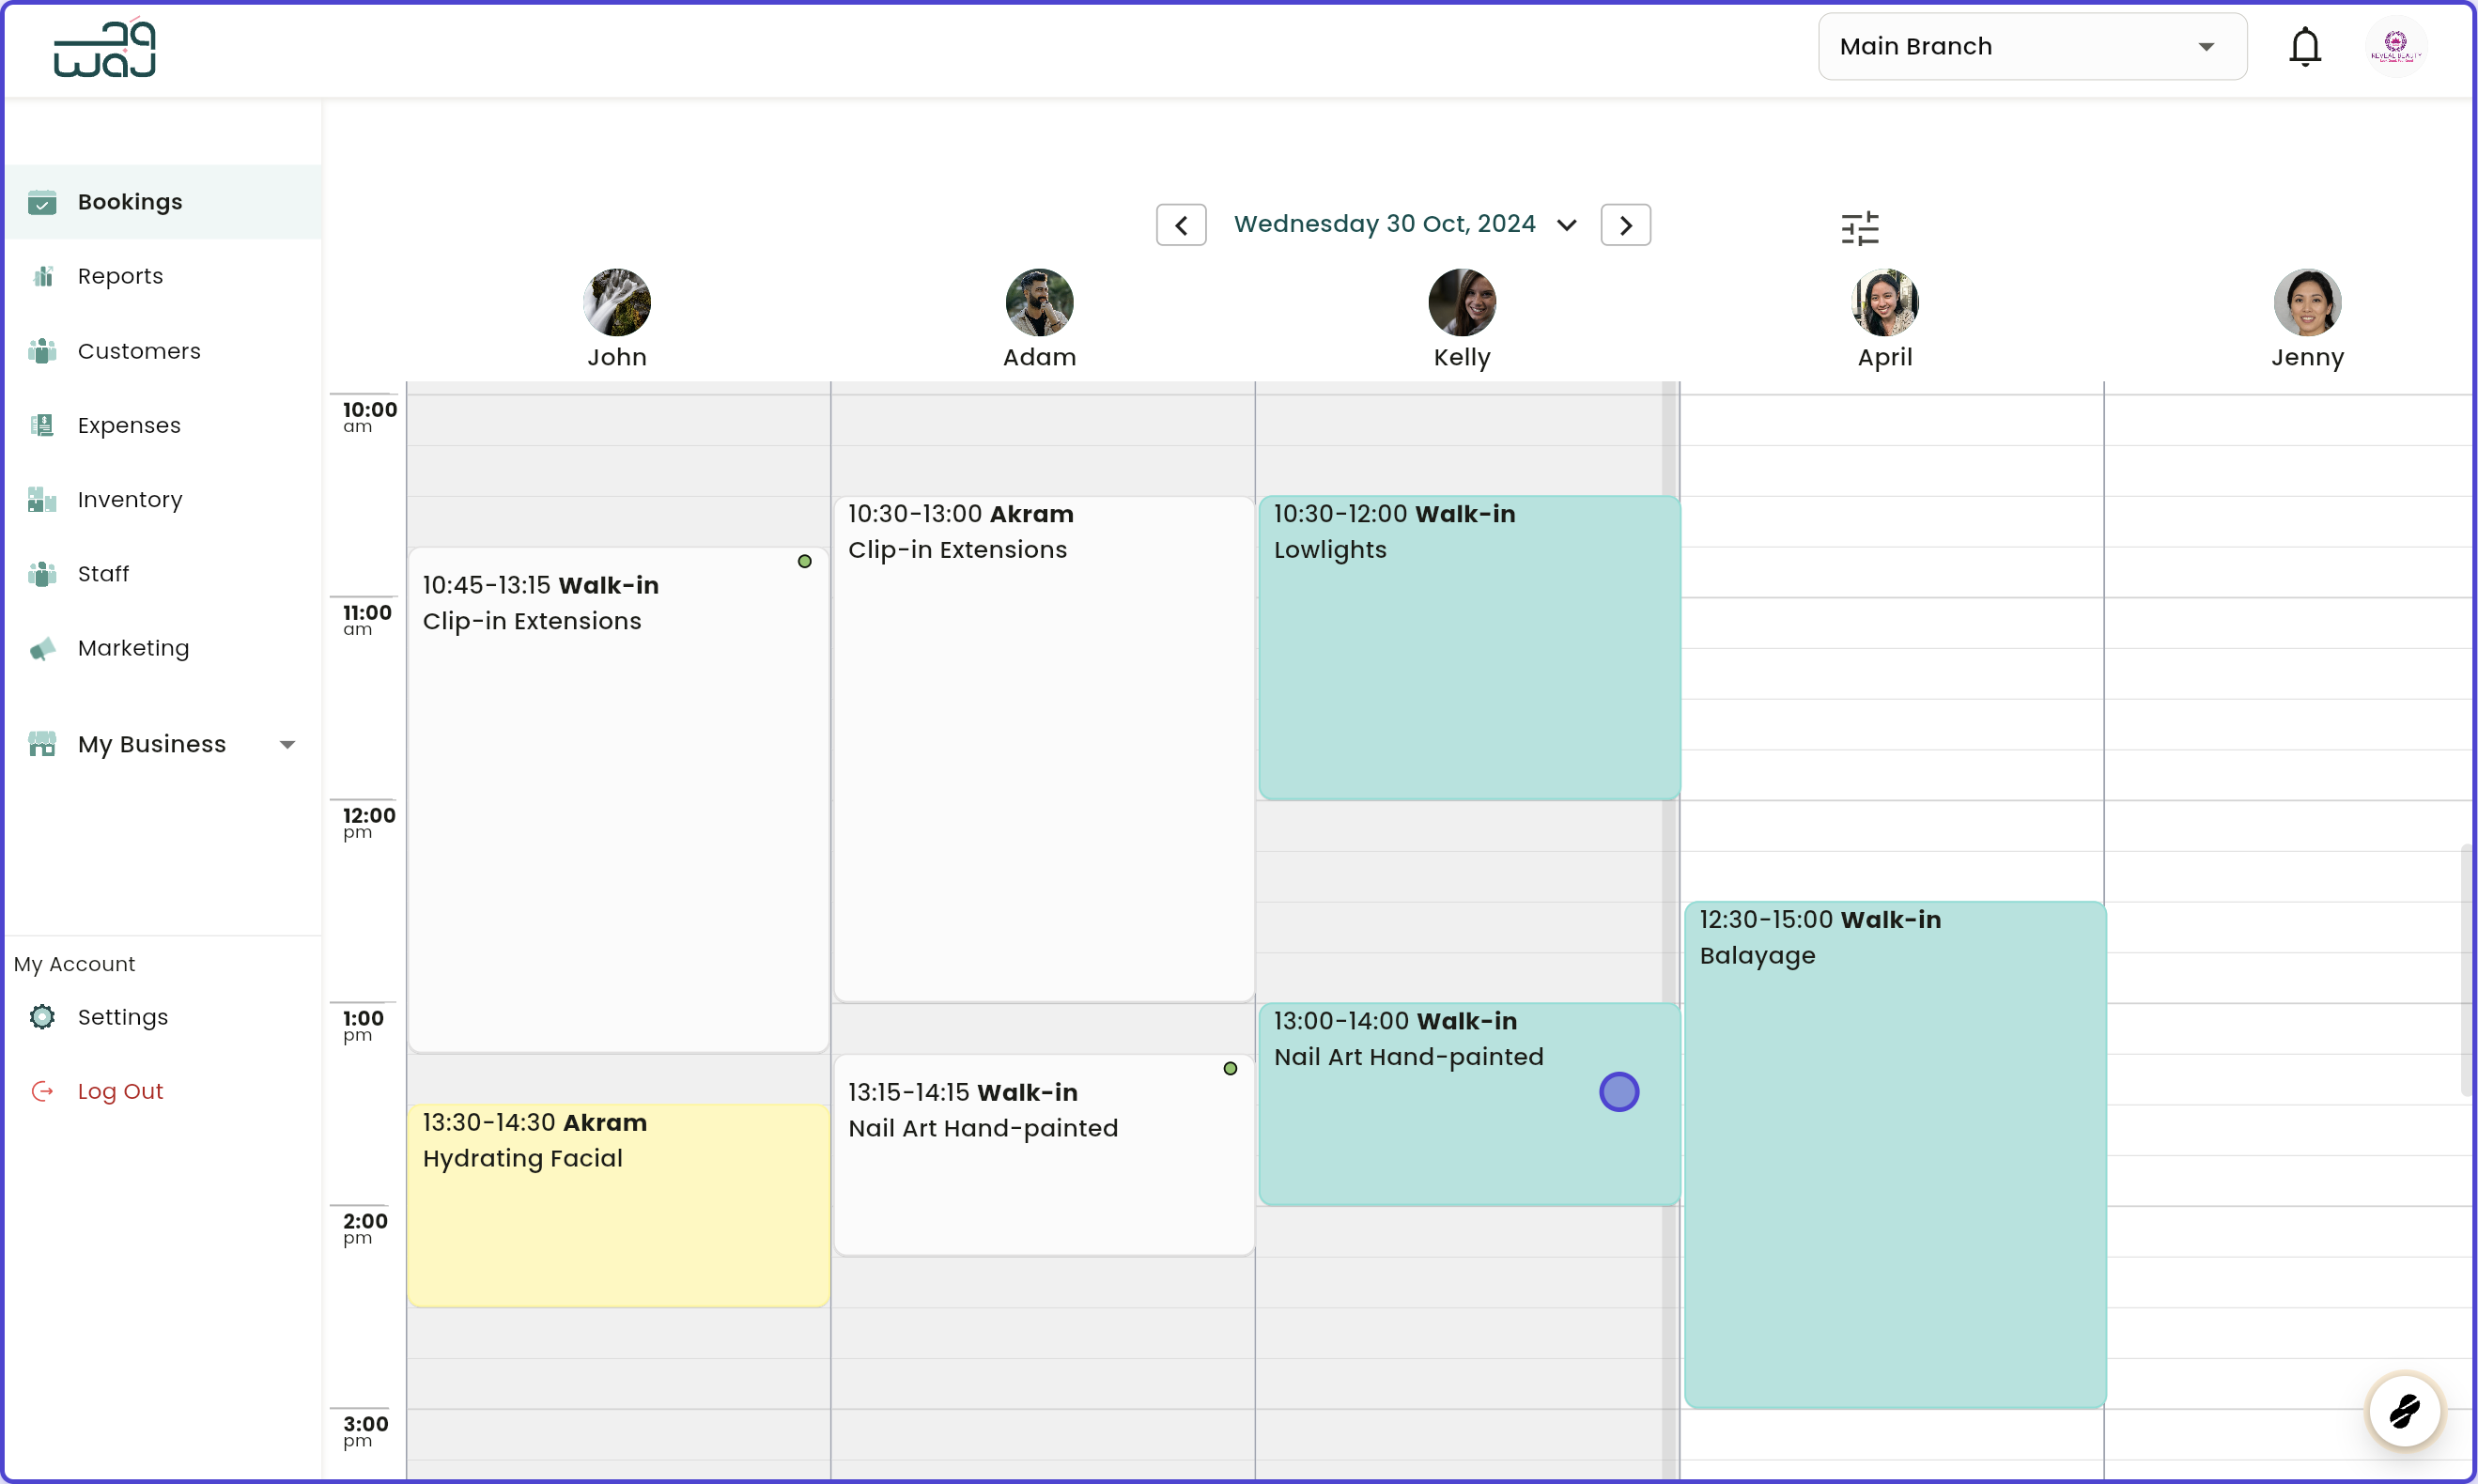This screenshot has height=1484, width=2478.
Task: Open the notification bell
Action: pos(2305,46)
